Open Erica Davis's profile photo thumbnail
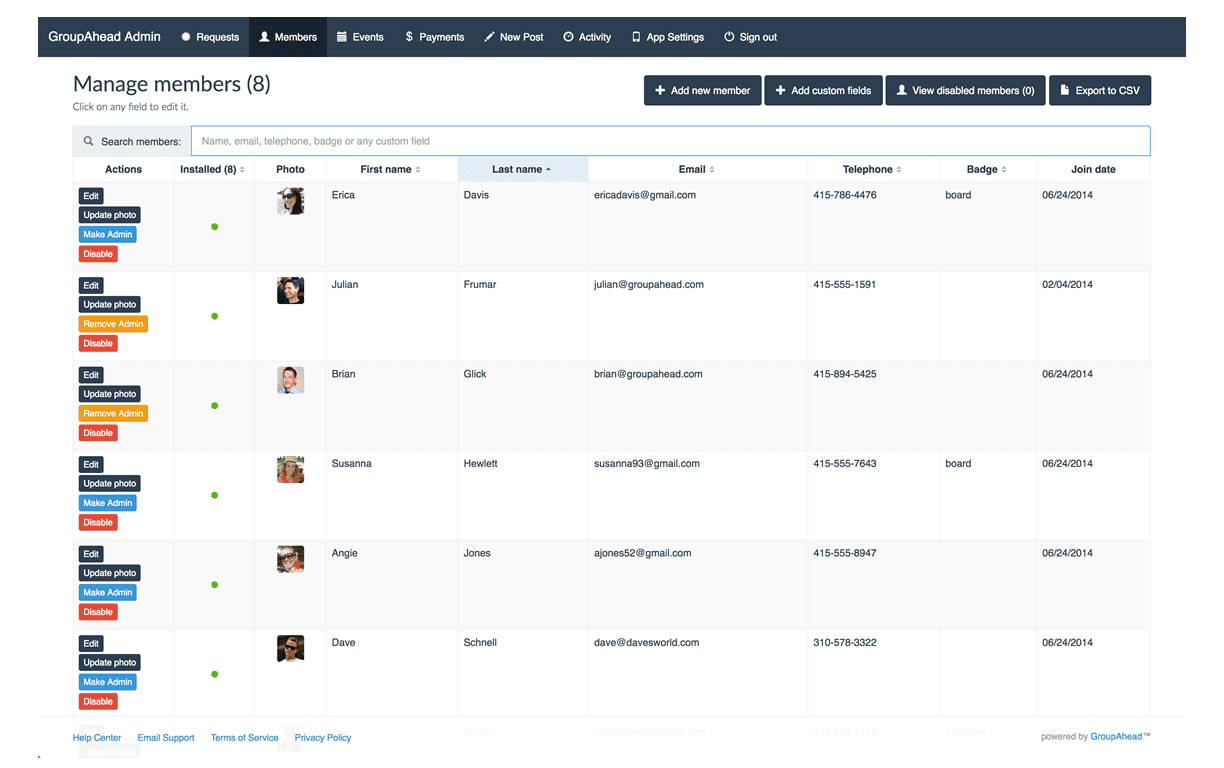 point(290,201)
